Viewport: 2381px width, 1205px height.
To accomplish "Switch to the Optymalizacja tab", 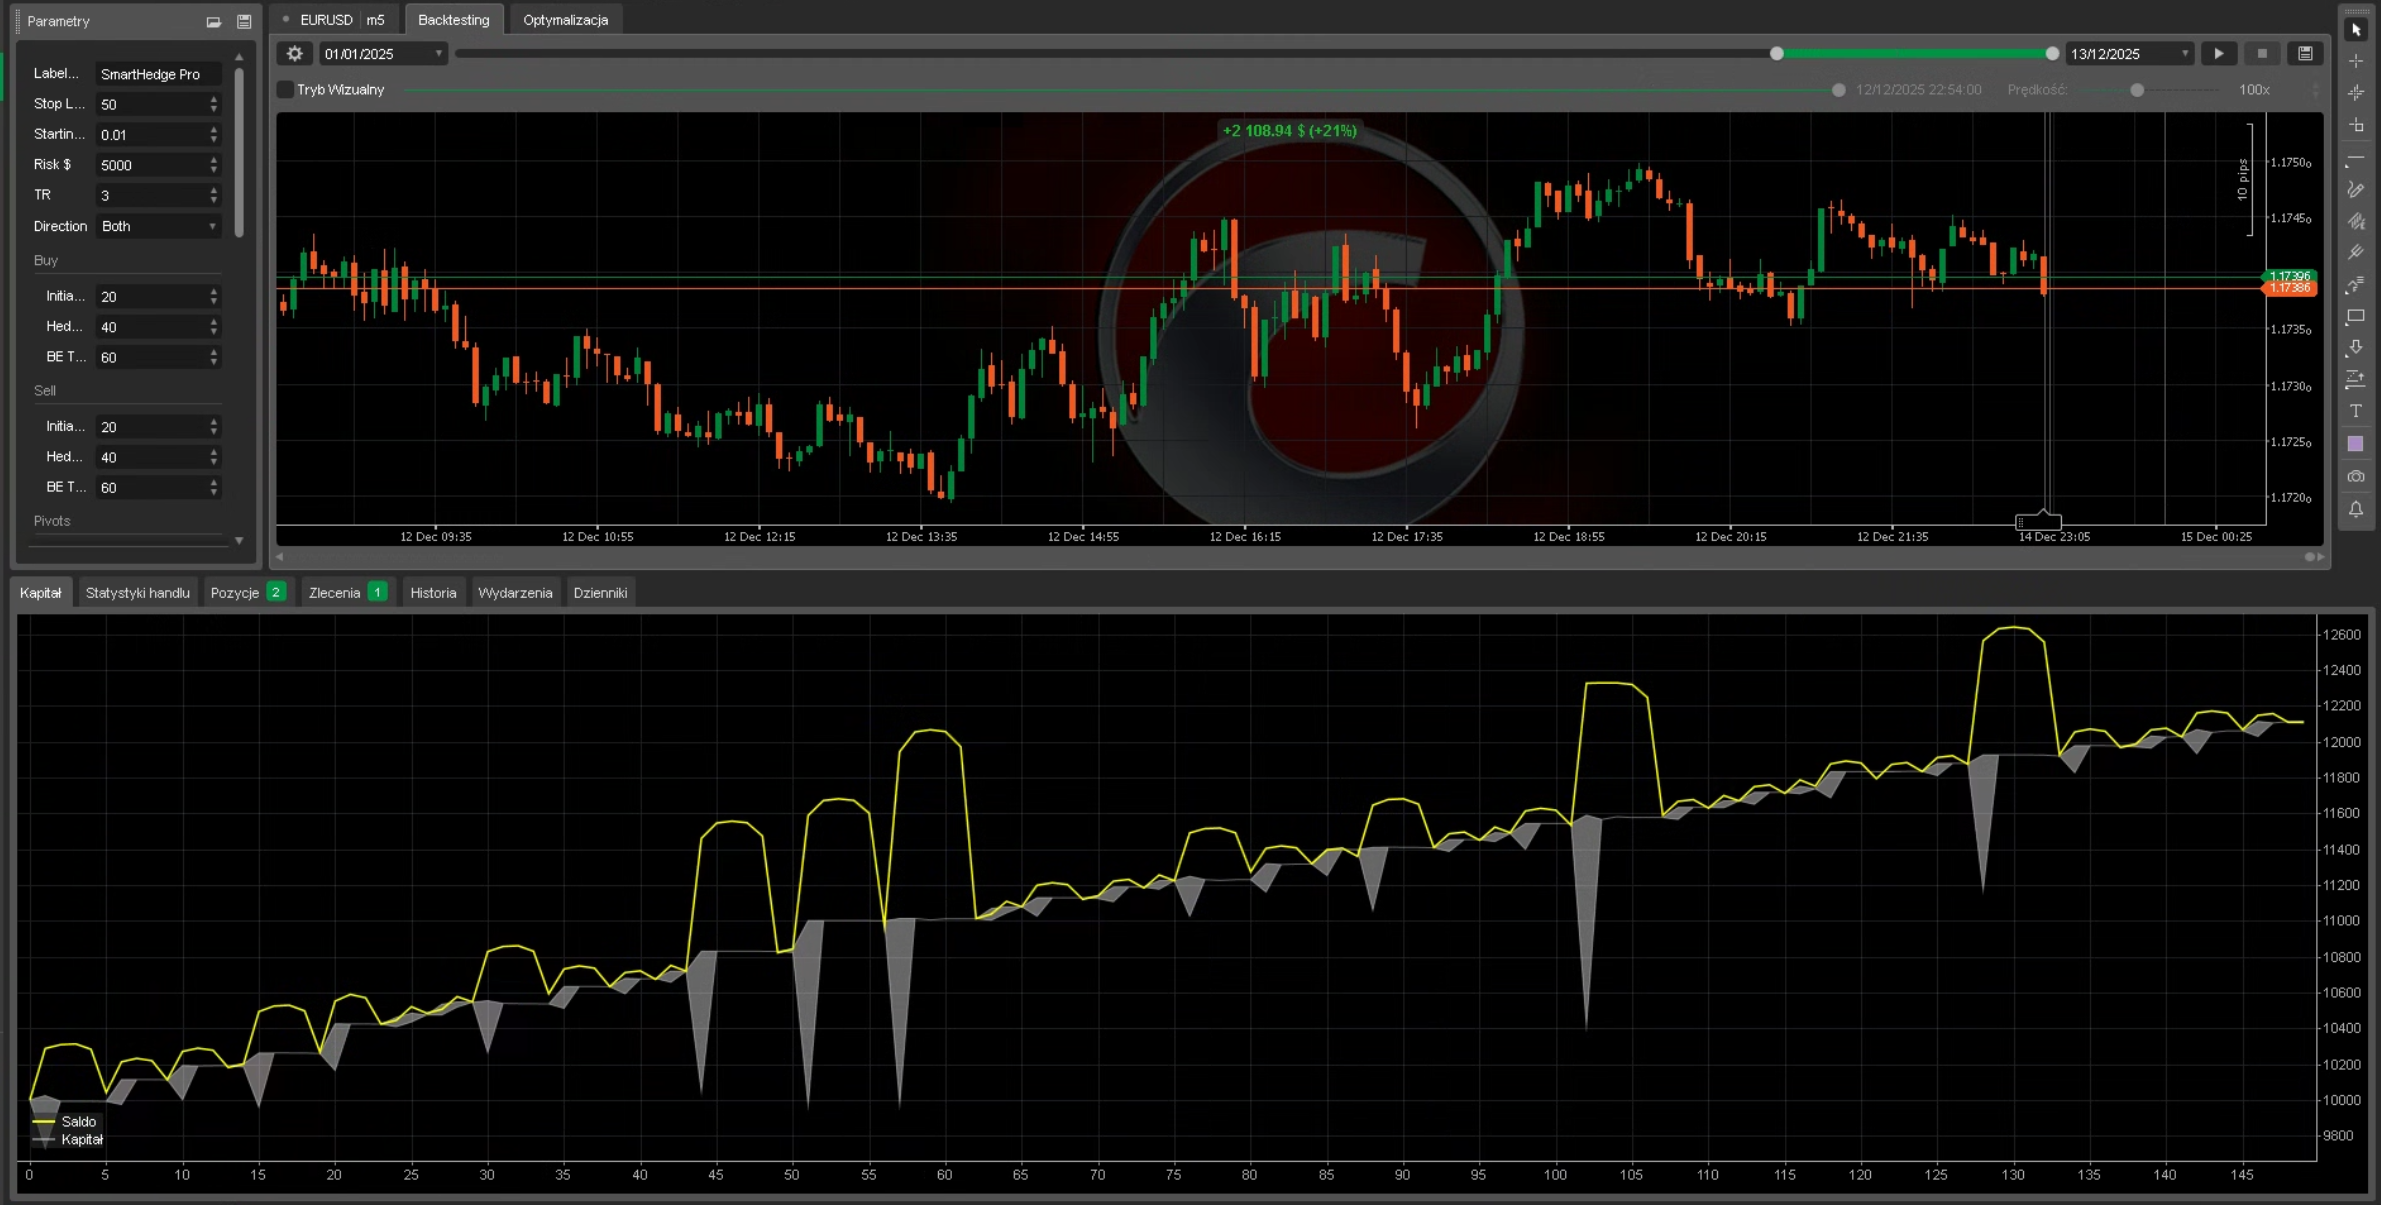I will coord(566,19).
